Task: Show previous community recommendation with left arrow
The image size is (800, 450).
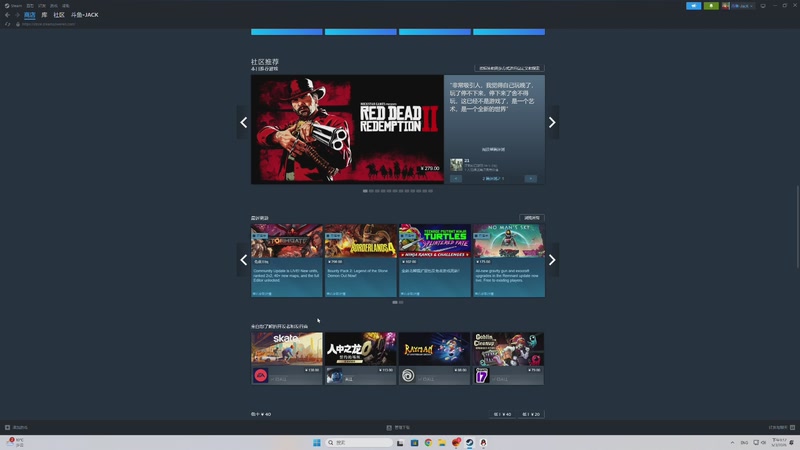Action: pyautogui.click(x=244, y=122)
